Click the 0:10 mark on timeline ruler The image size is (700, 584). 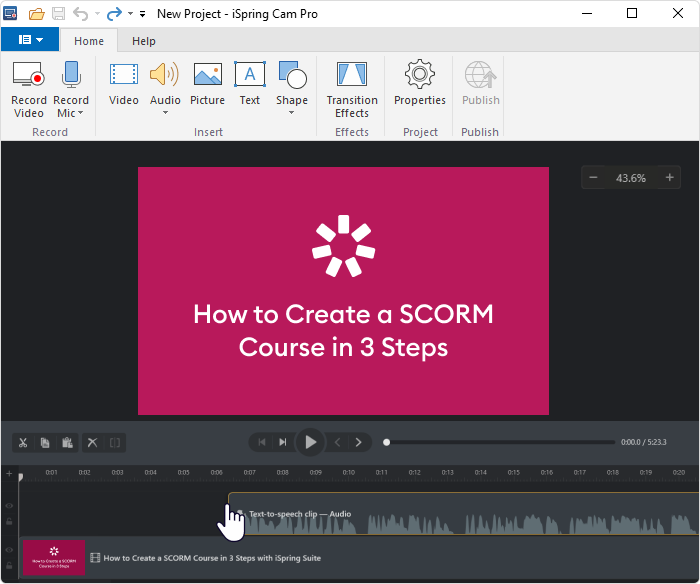point(349,472)
